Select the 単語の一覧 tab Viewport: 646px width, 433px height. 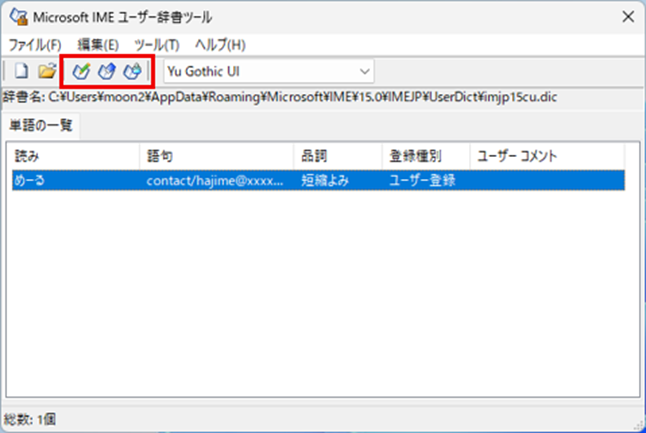pos(41,125)
